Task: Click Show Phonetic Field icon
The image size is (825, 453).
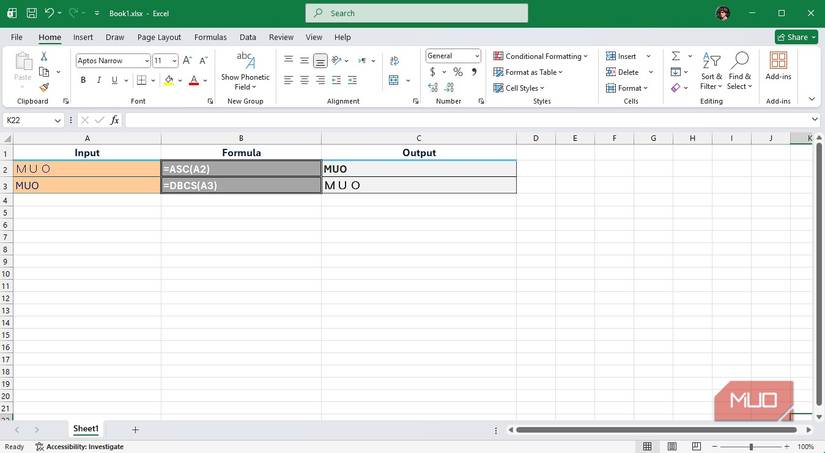Action: [x=245, y=61]
